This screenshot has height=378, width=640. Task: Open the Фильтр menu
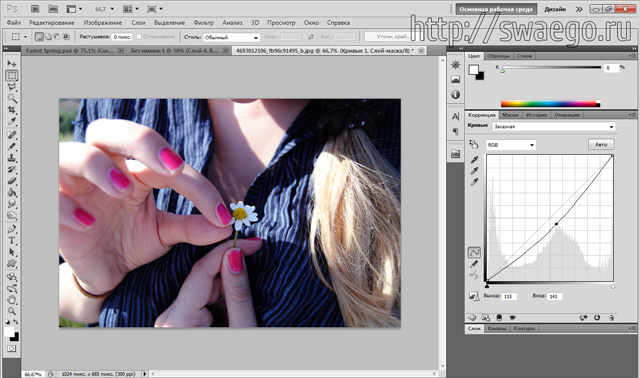coord(203,22)
